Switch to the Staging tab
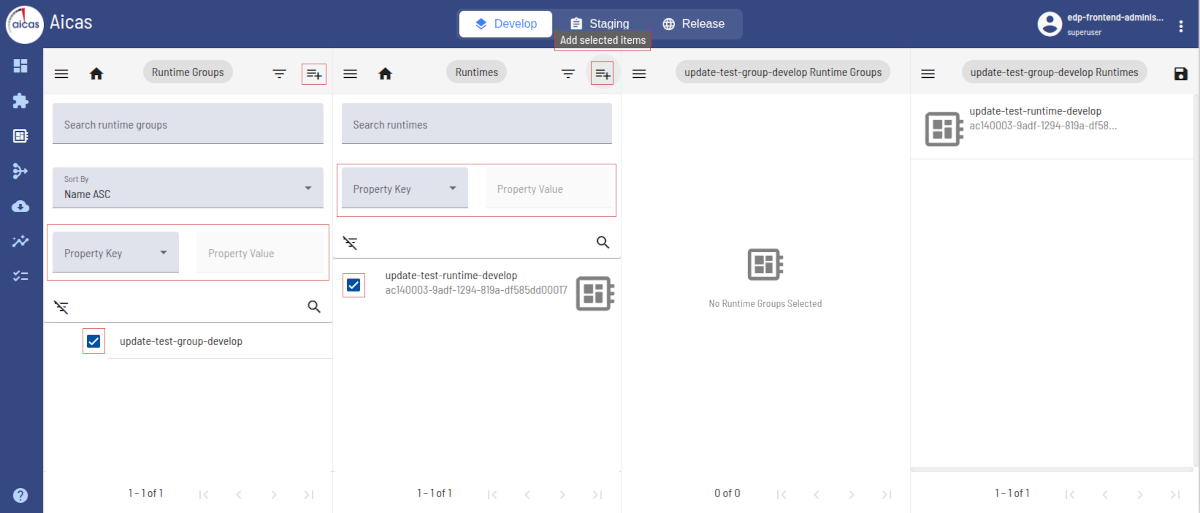The width and height of the screenshot is (1200, 513). tap(599, 24)
